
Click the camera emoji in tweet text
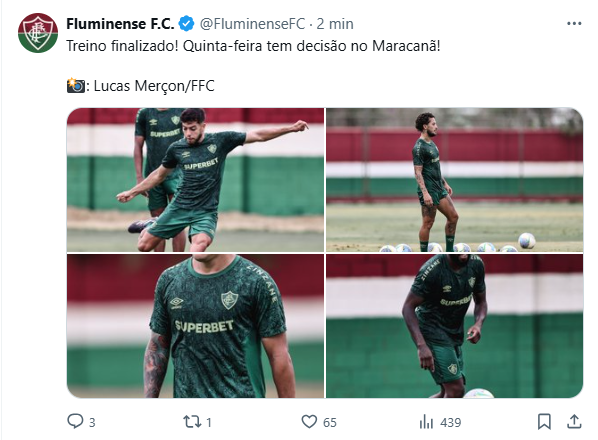point(76,86)
